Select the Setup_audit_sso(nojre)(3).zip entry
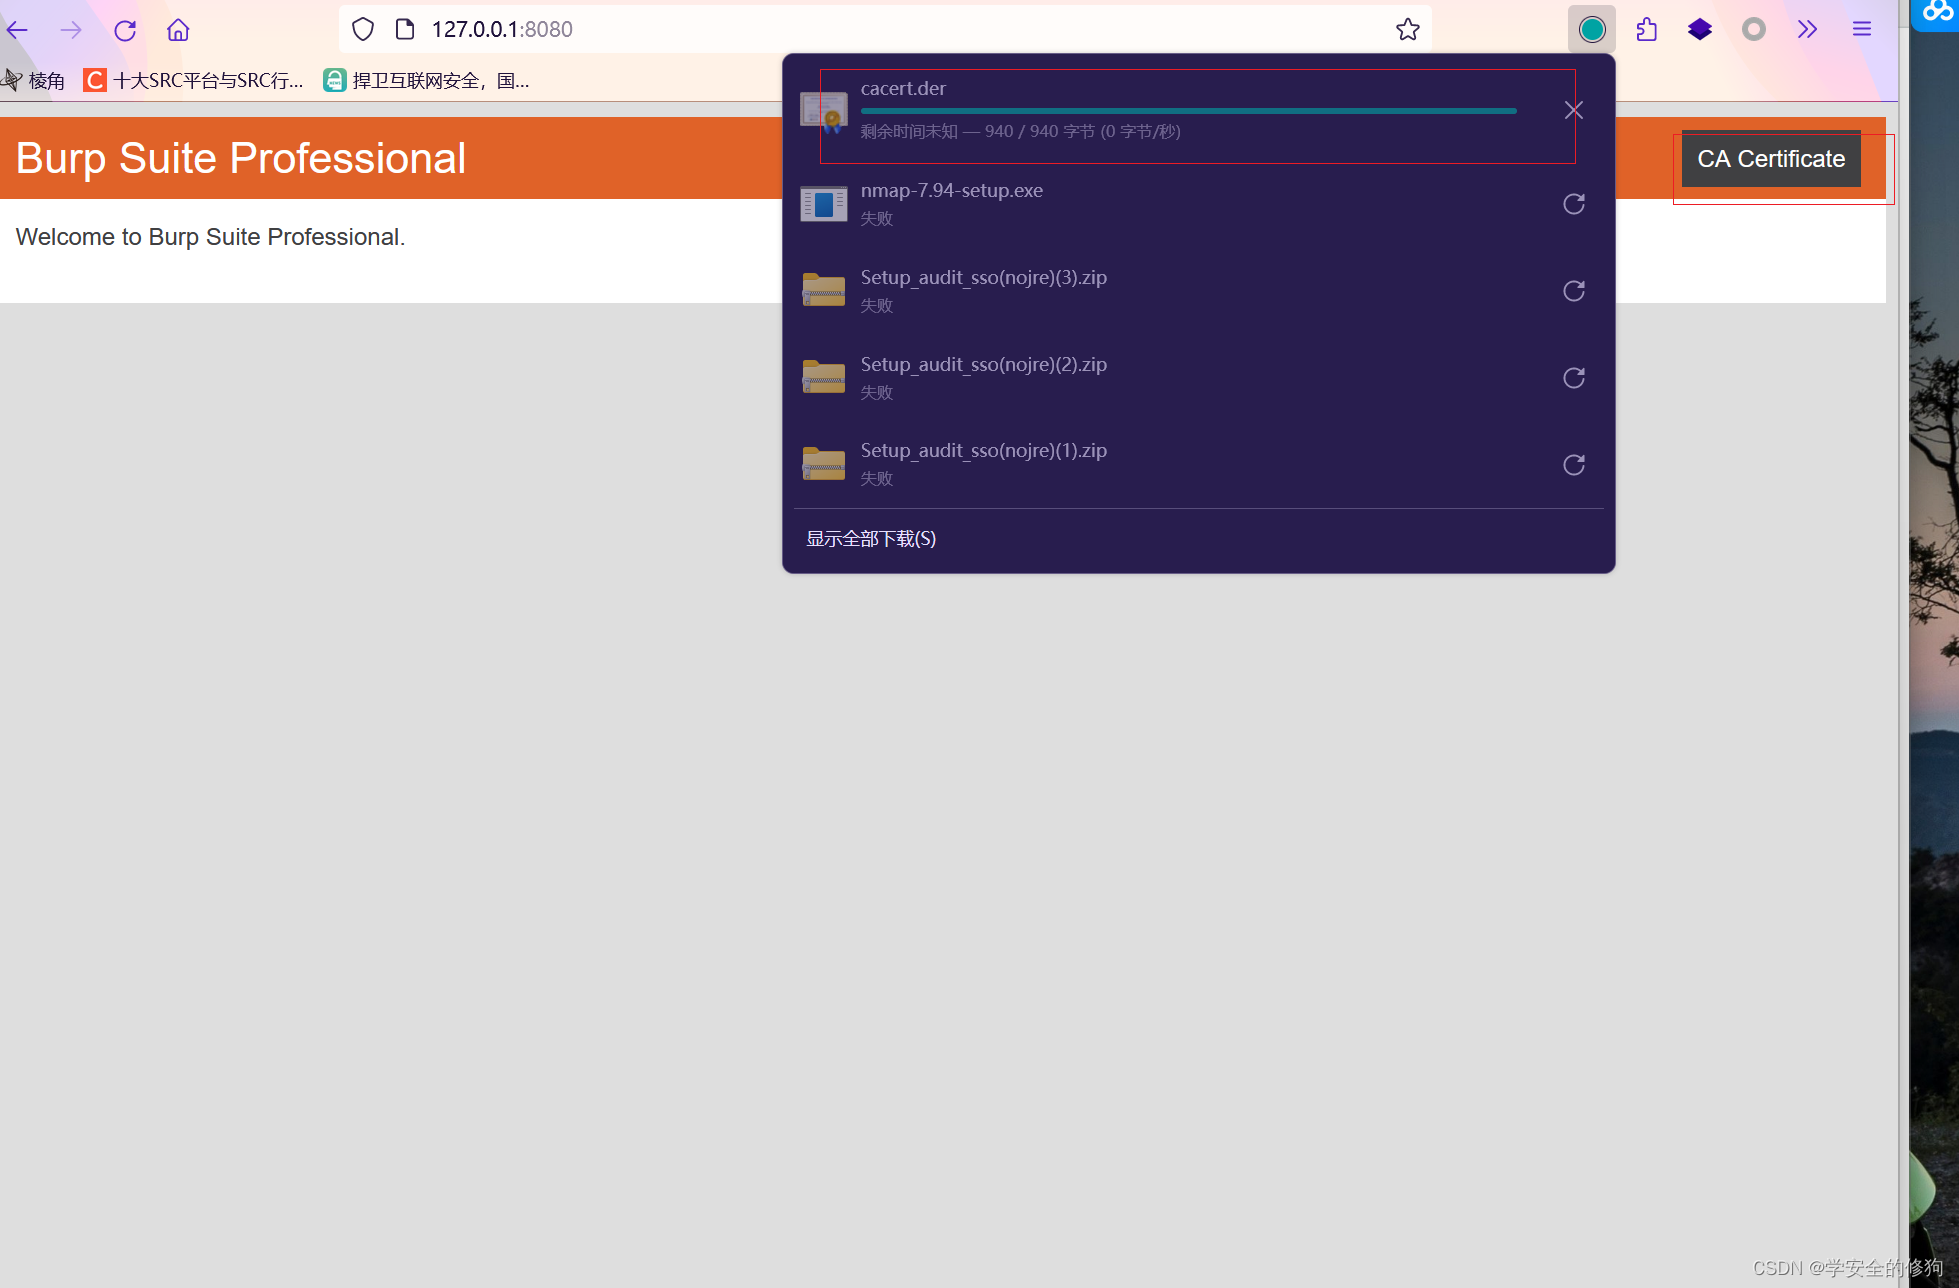The width and height of the screenshot is (1959, 1288). 1198,291
